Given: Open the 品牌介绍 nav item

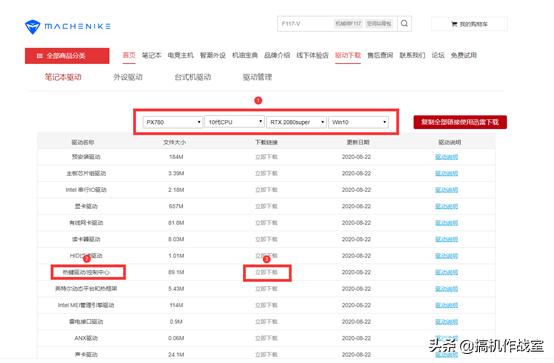Looking at the screenshot, I should pos(277,55).
